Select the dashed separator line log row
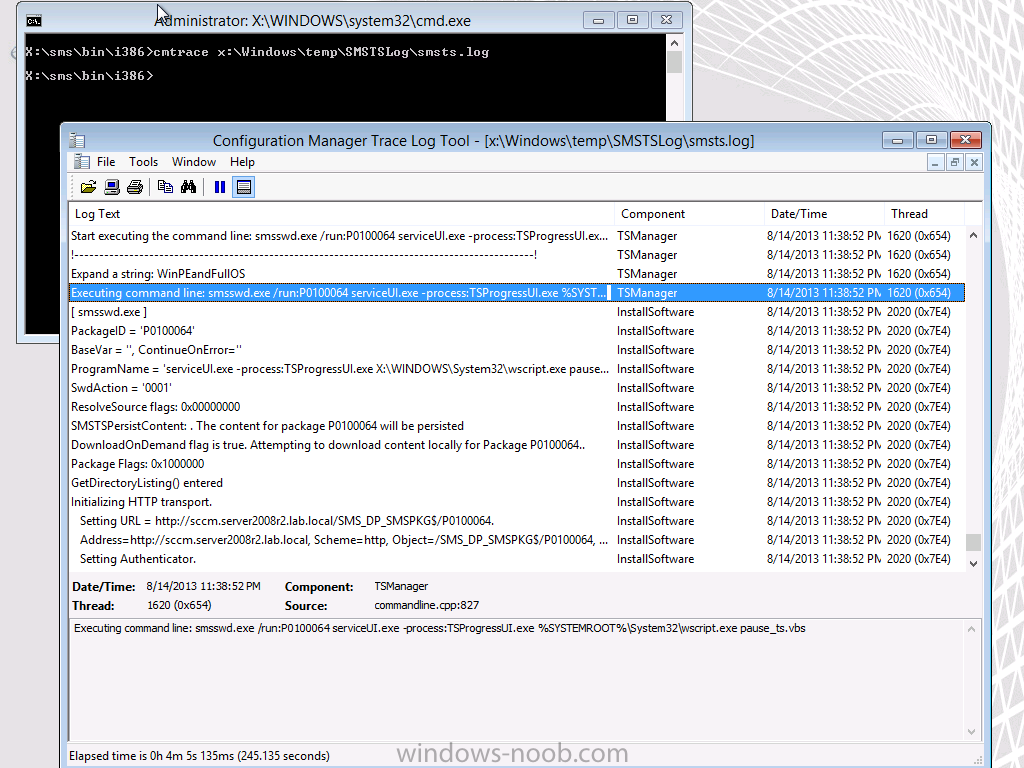Image resolution: width=1024 pixels, height=768 pixels. pyautogui.click(x=517, y=255)
